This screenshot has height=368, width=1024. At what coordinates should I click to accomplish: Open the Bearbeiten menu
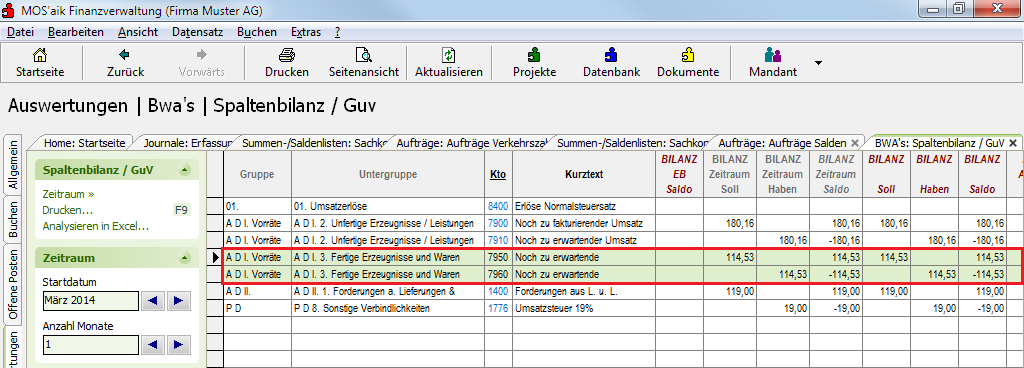(x=76, y=32)
